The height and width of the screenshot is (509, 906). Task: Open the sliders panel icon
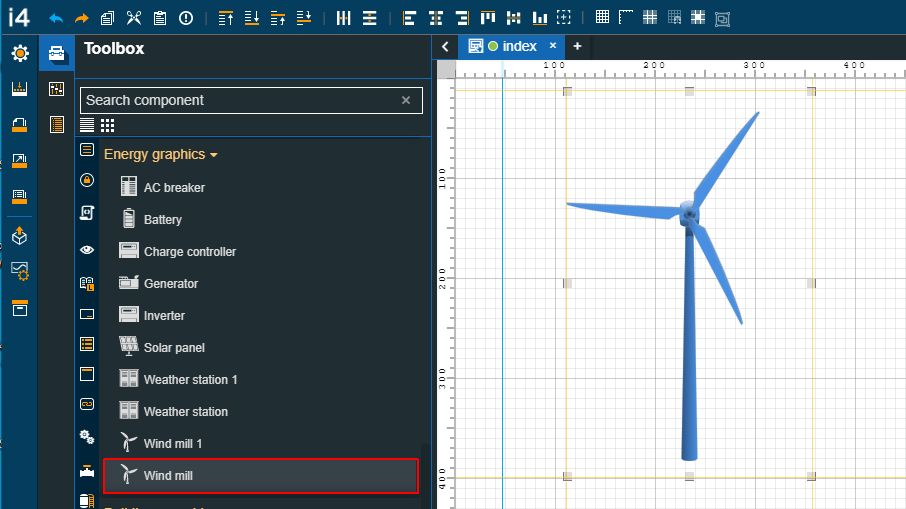click(x=57, y=88)
